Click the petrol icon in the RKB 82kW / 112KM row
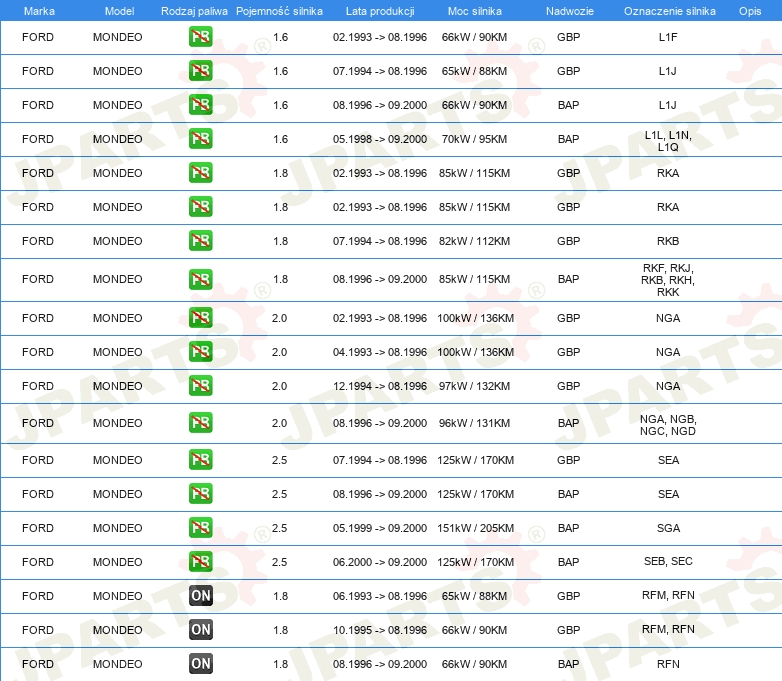 click(x=200, y=240)
